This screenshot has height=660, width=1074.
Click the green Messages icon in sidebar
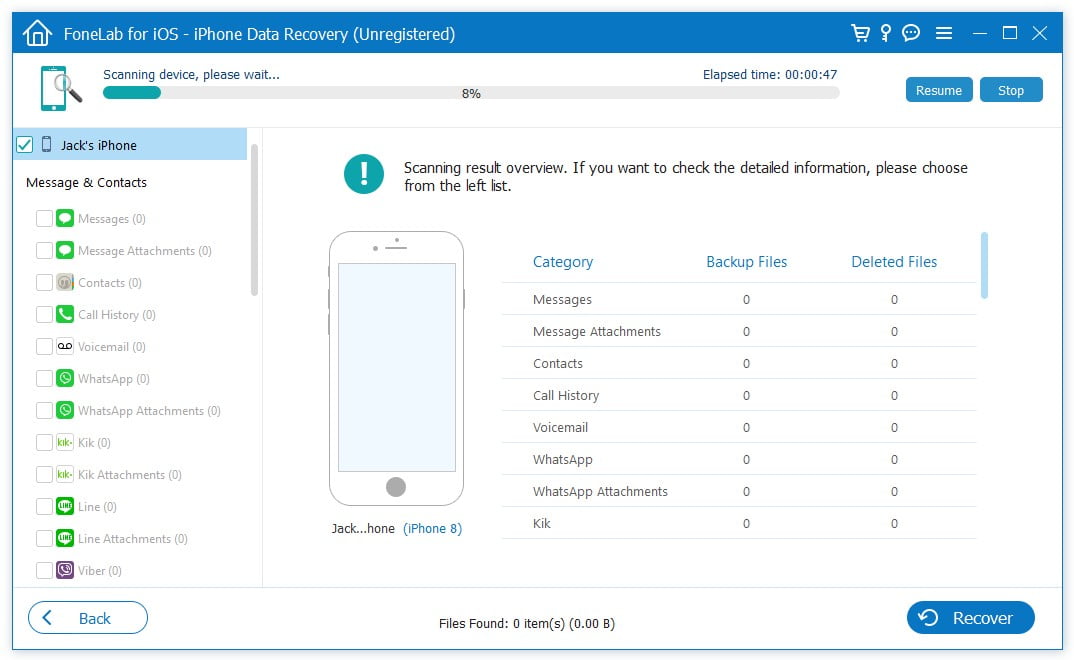[x=65, y=218]
